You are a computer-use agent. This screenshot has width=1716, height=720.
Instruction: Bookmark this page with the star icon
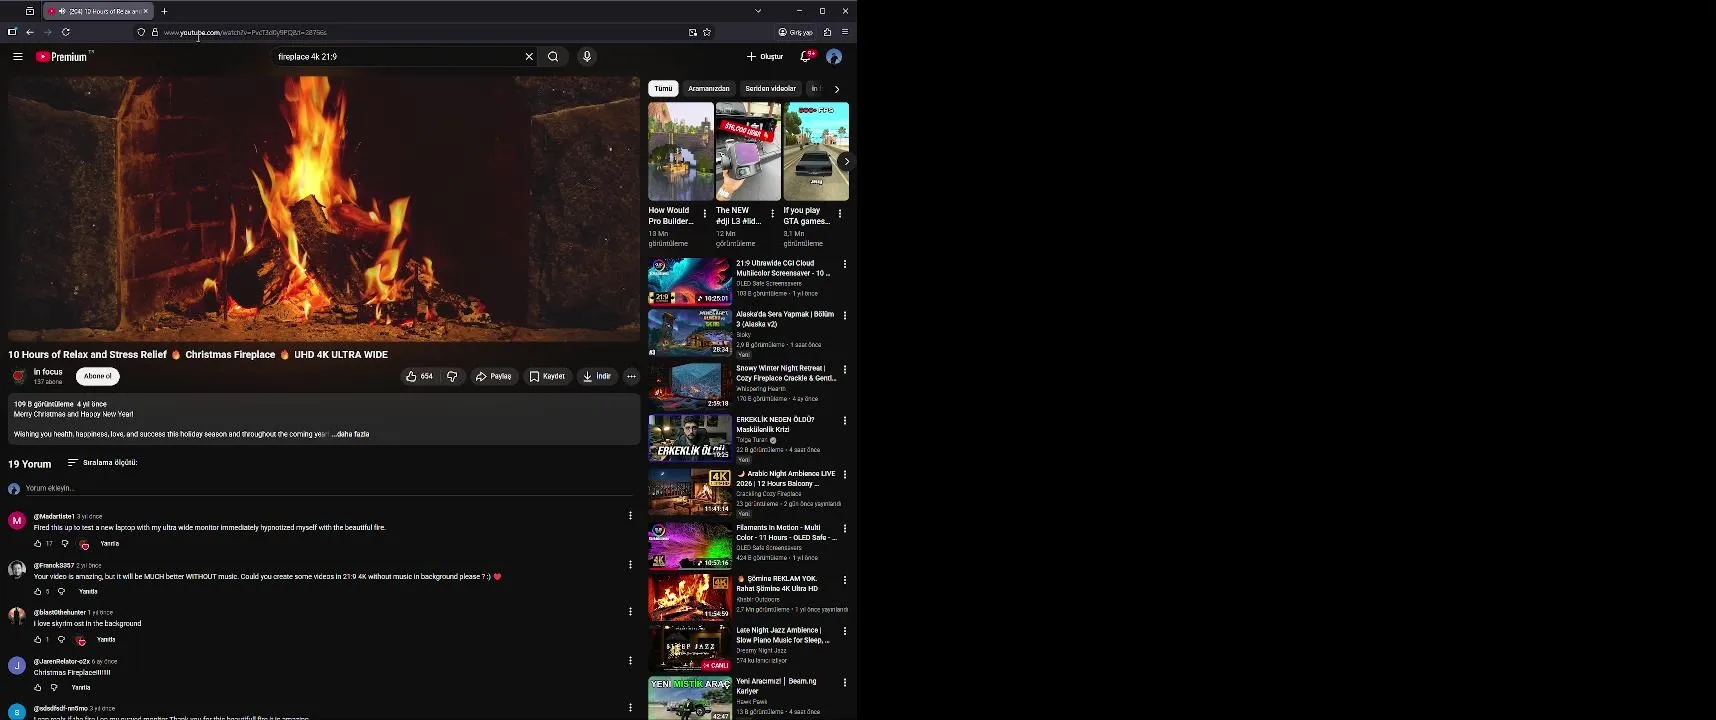pos(707,32)
